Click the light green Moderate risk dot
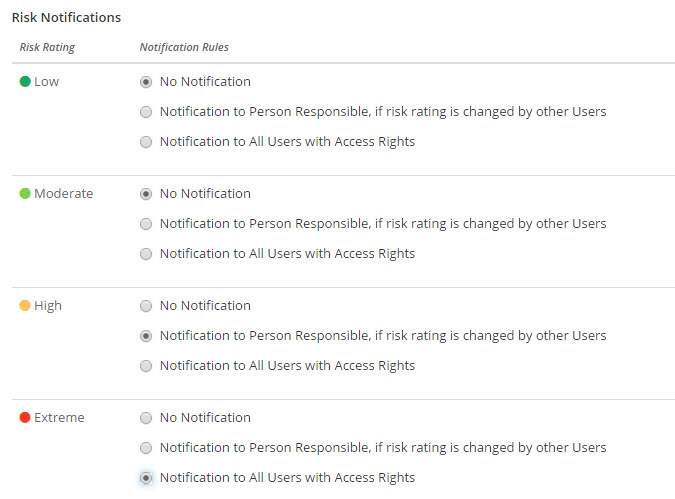Screen dimensions: 675x499 pos(25,193)
